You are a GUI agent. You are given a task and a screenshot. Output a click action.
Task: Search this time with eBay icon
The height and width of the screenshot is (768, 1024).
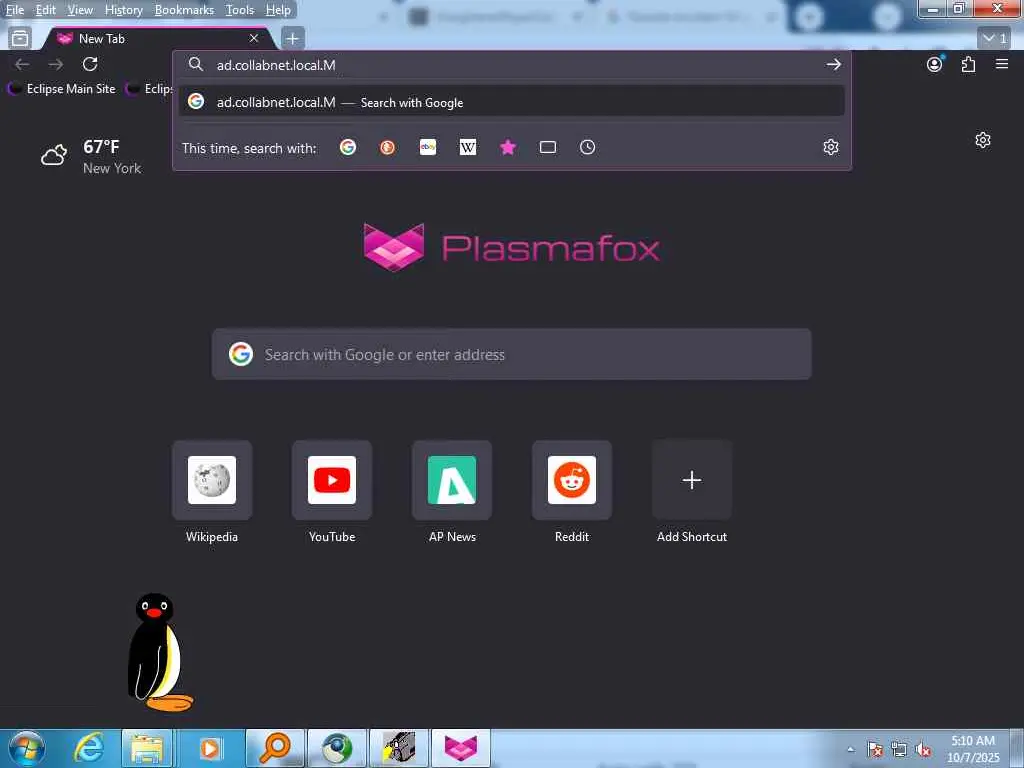coord(428,148)
